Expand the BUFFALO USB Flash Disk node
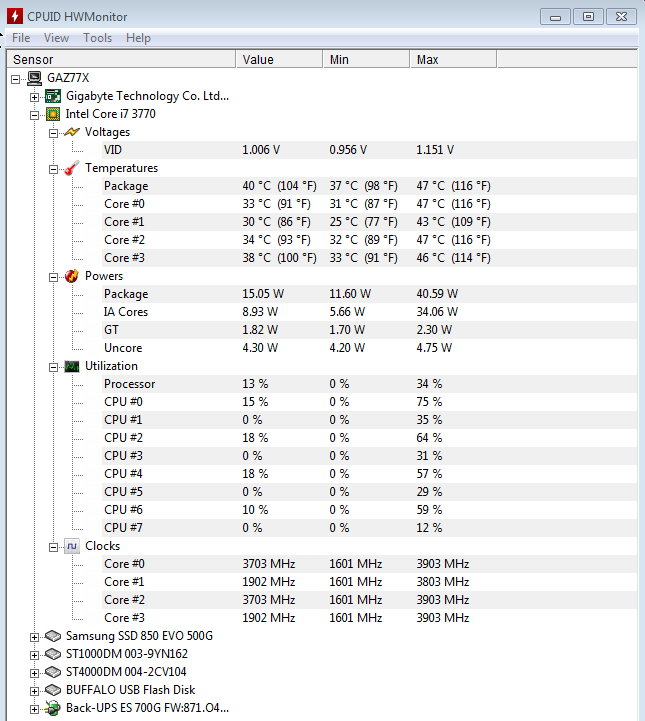The height and width of the screenshot is (721, 645). pos(34,691)
